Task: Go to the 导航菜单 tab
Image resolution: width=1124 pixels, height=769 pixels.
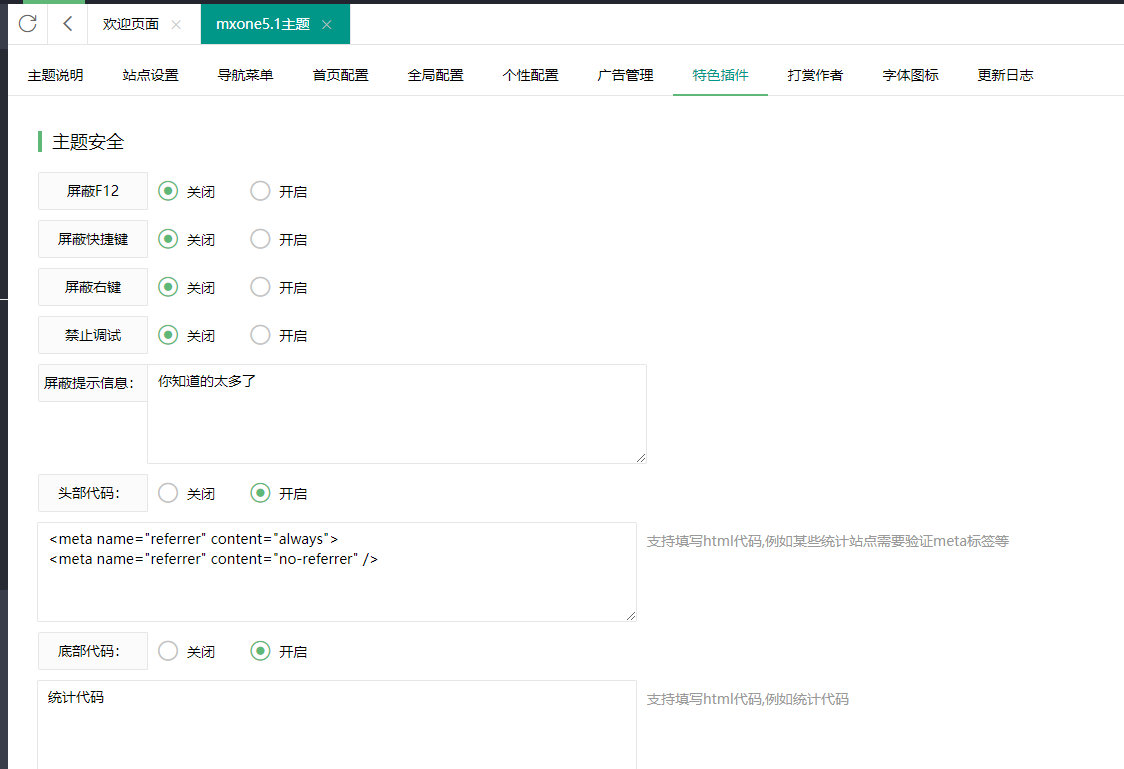Action: 245,75
